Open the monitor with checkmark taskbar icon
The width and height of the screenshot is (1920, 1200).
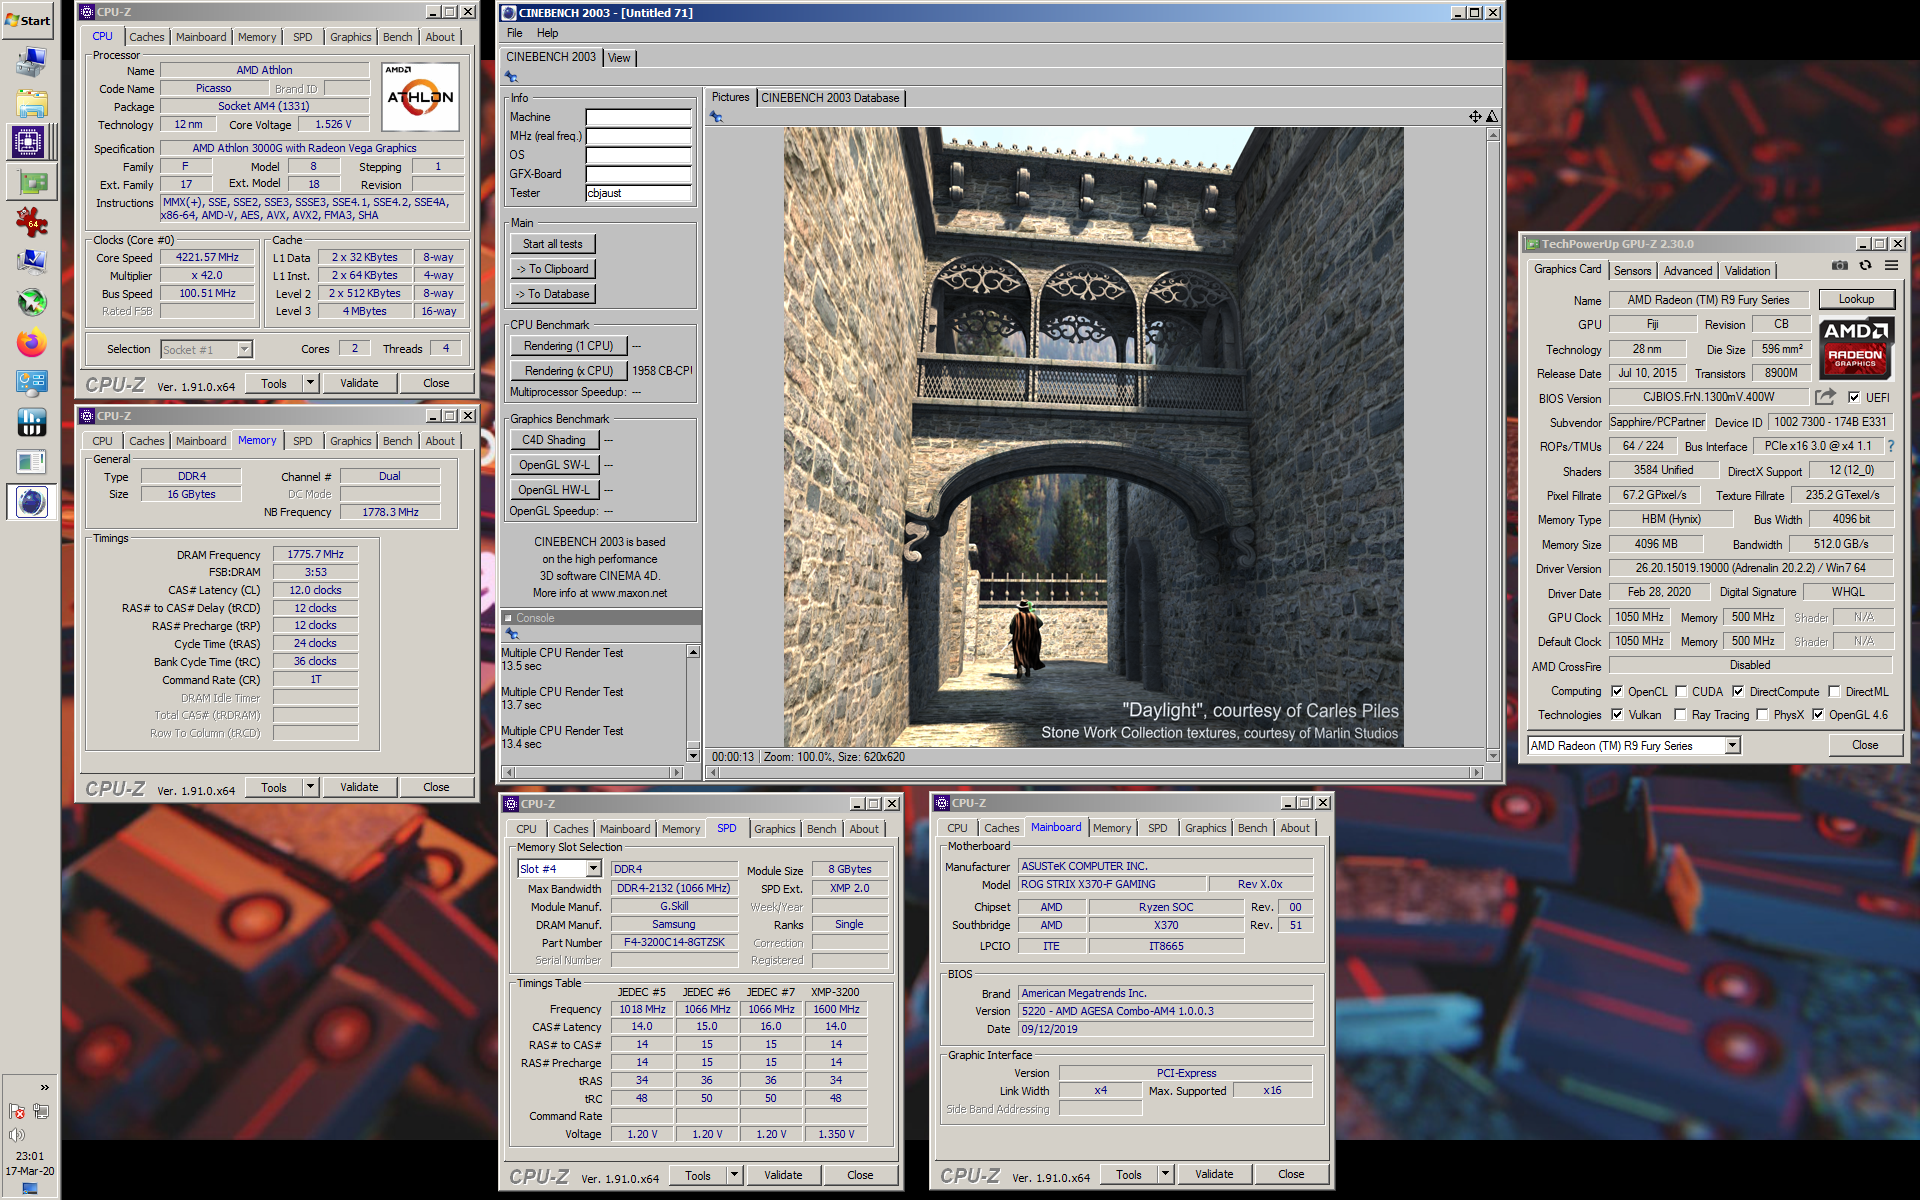[x=31, y=262]
